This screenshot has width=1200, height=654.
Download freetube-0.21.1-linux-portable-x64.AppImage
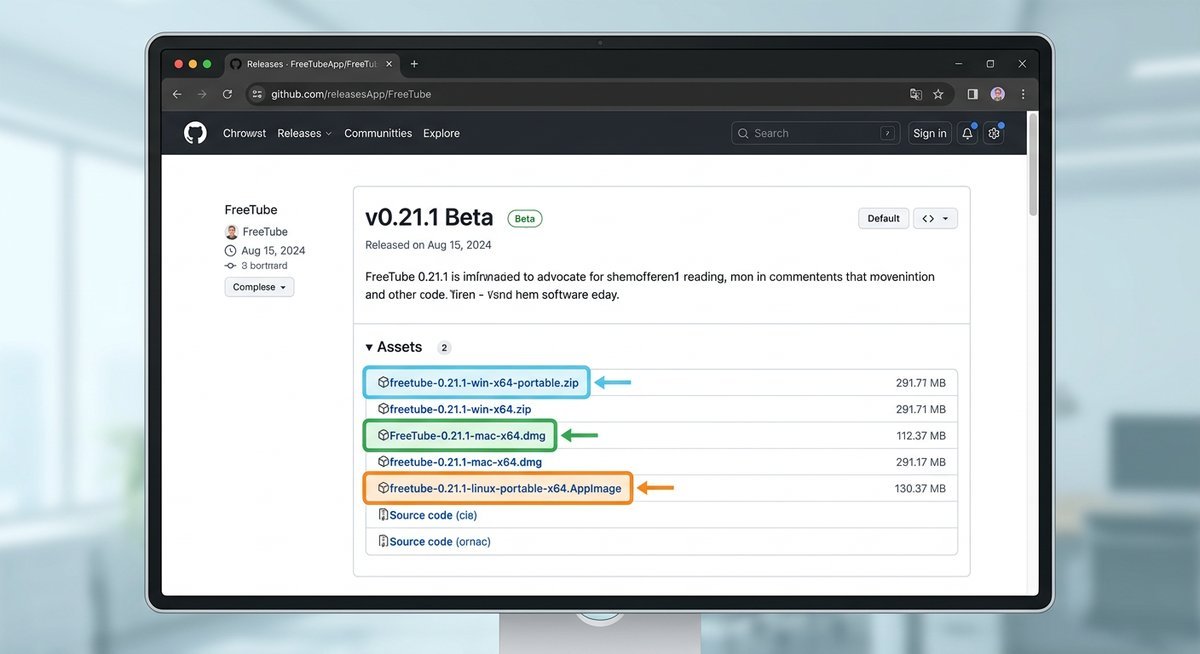coord(505,489)
